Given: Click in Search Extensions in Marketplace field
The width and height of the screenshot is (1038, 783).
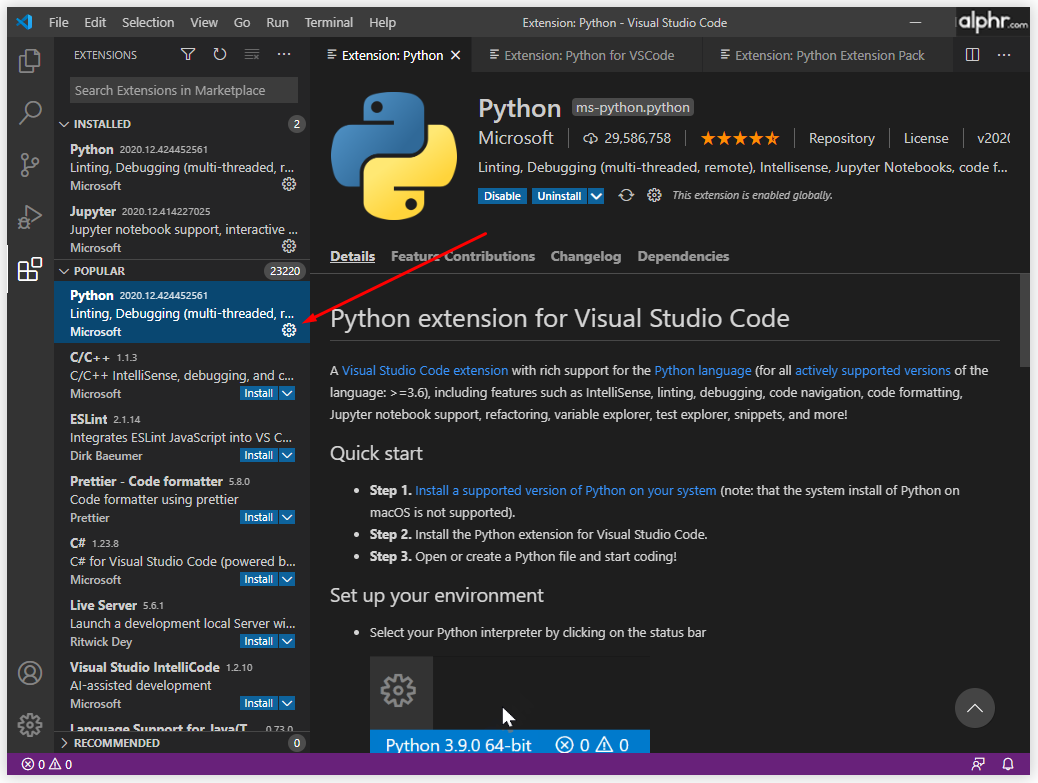Looking at the screenshot, I should (184, 91).
